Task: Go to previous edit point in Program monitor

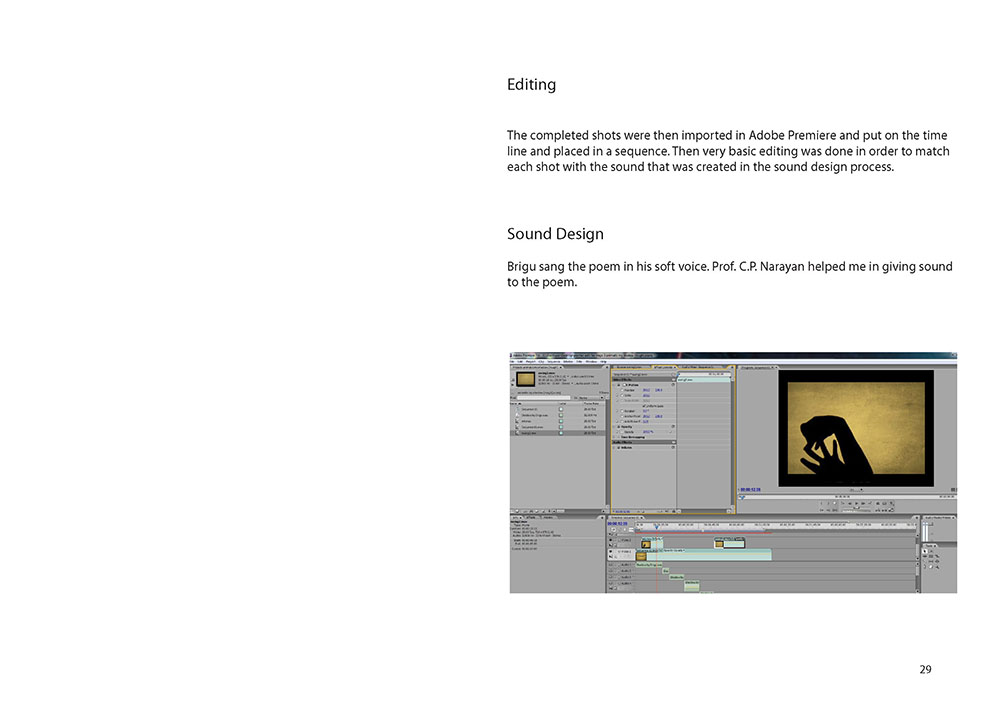Action: coord(842,503)
